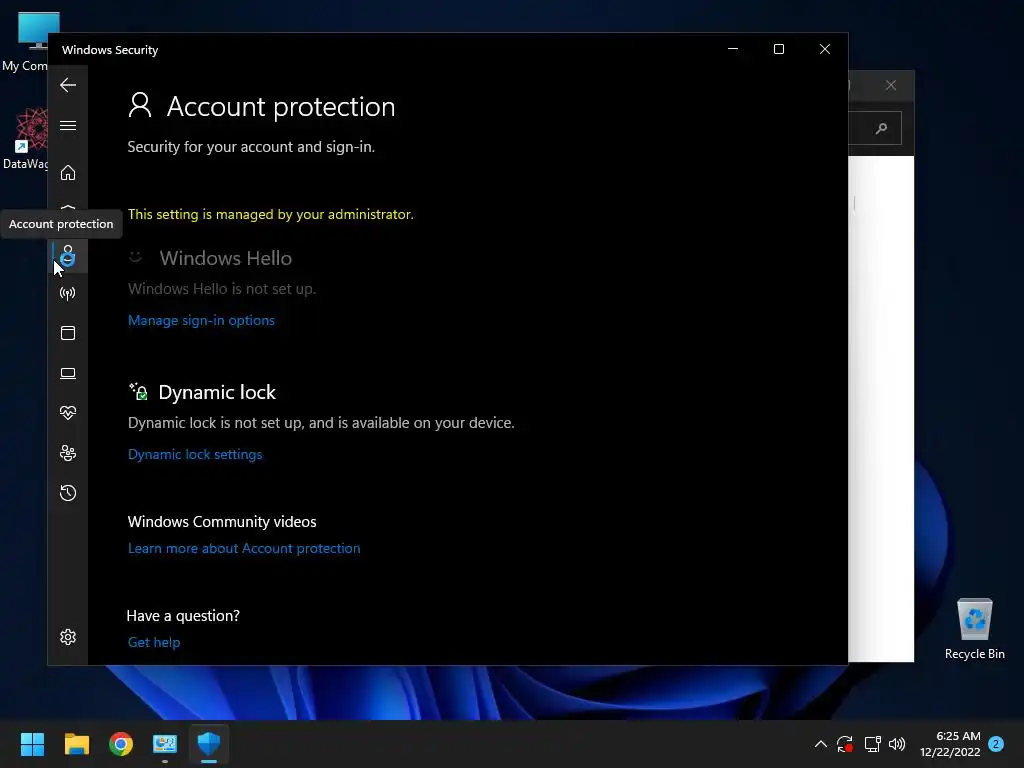Viewport: 1024px width, 768px height.
Task: Click the Windows Security shield taskbar icon
Action: [x=209, y=744]
